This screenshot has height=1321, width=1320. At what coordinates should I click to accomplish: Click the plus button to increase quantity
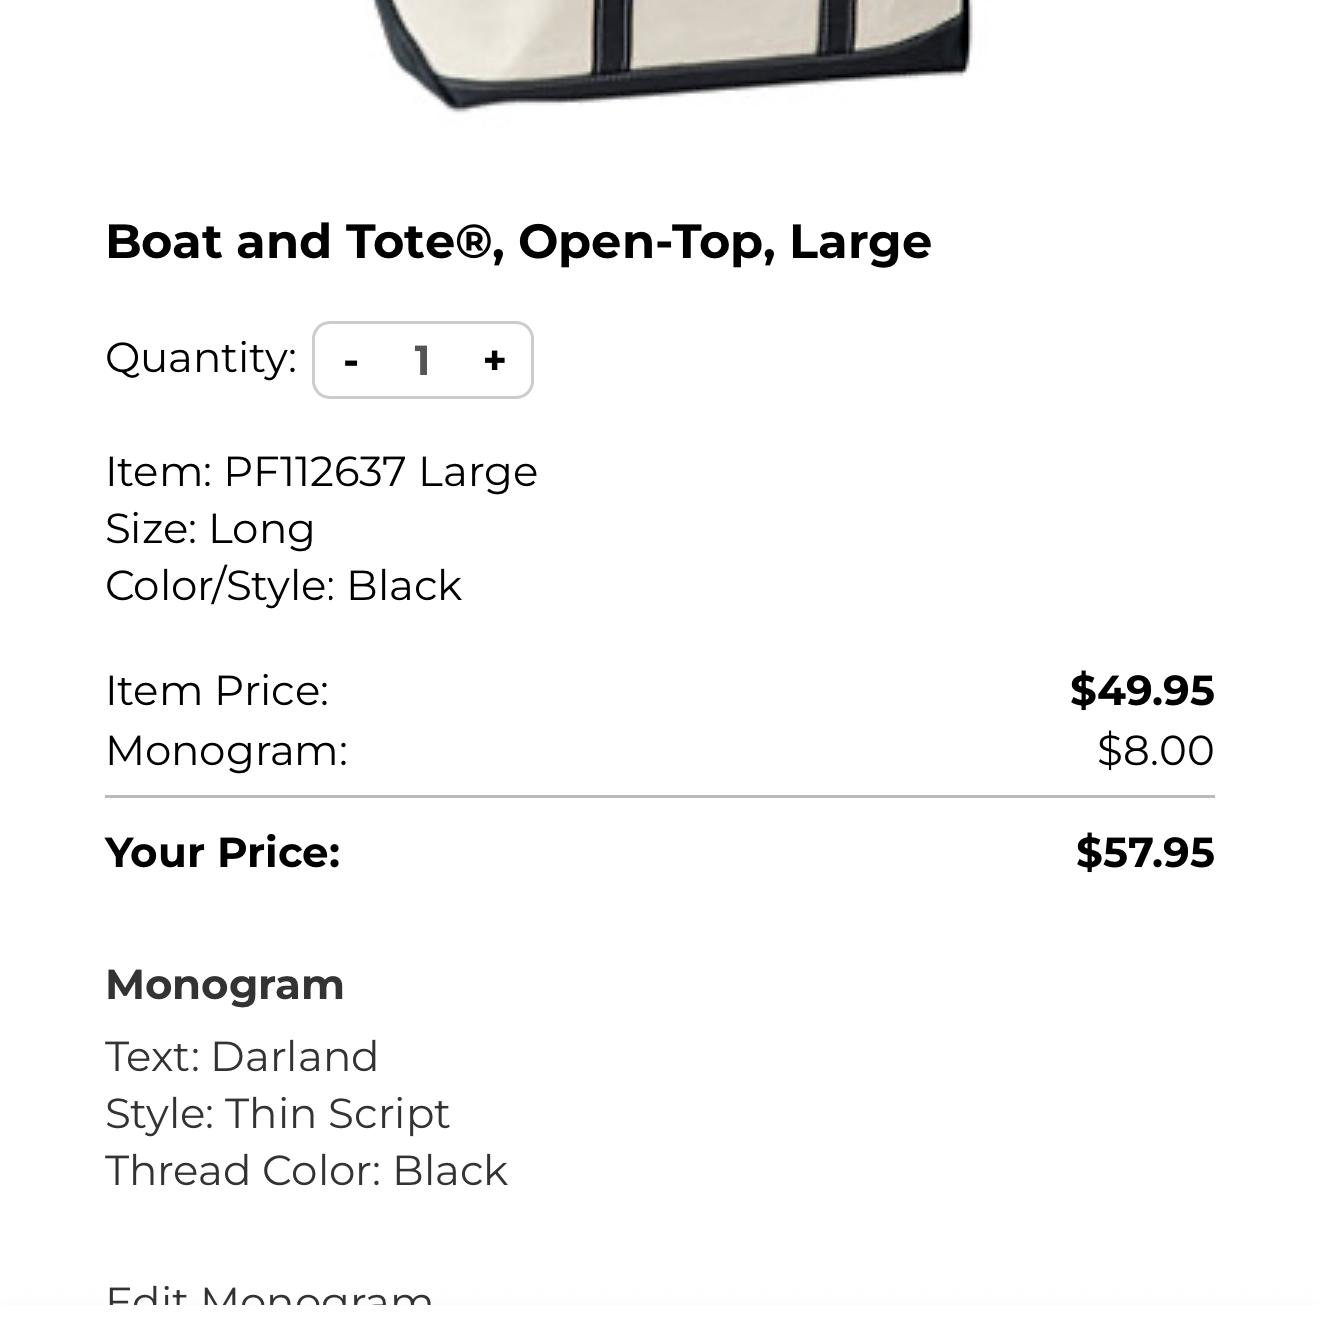tap(495, 361)
